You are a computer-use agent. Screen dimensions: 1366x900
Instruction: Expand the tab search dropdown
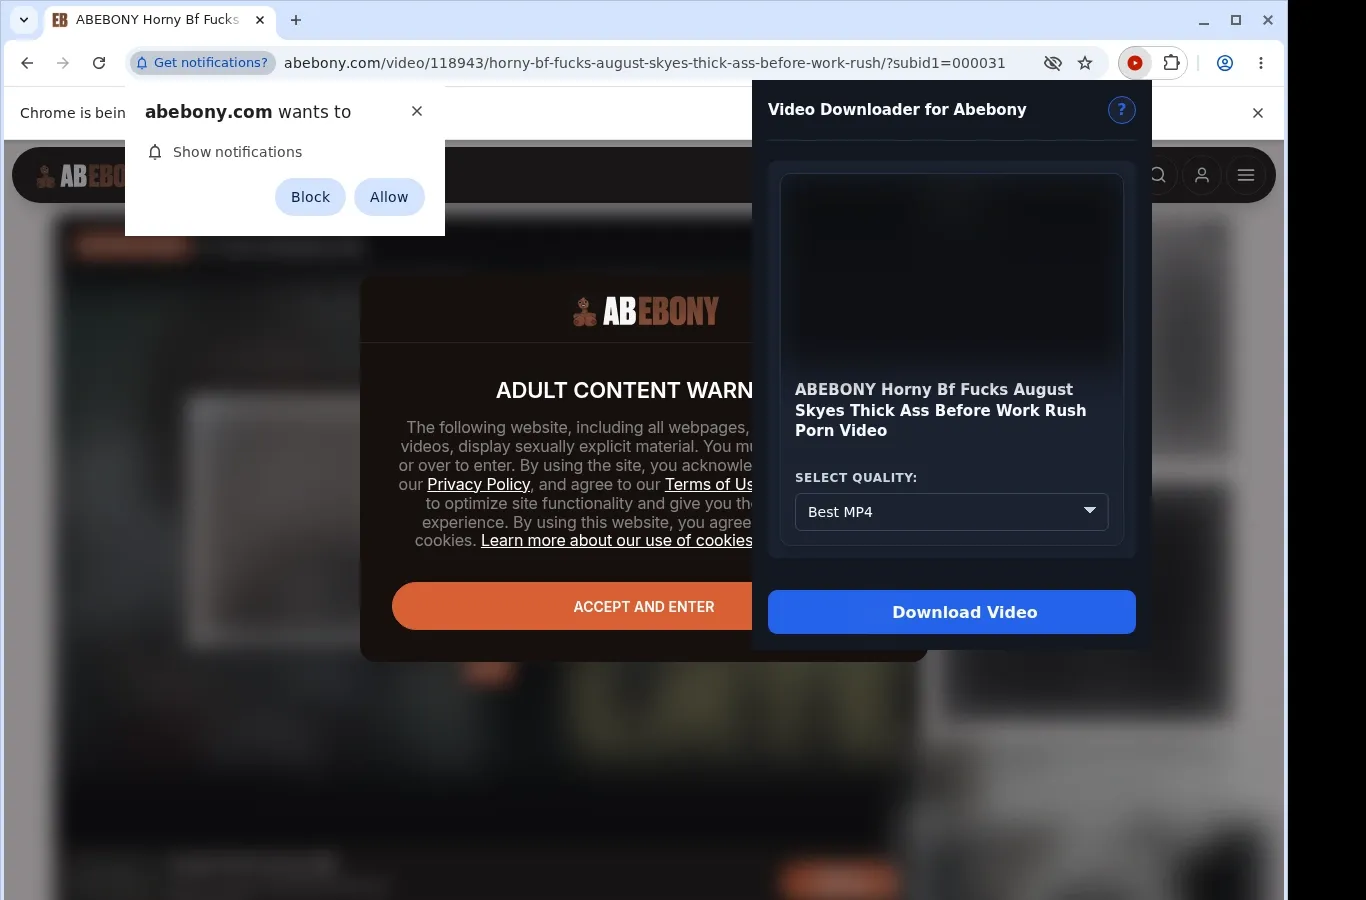(x=24, y=20)
